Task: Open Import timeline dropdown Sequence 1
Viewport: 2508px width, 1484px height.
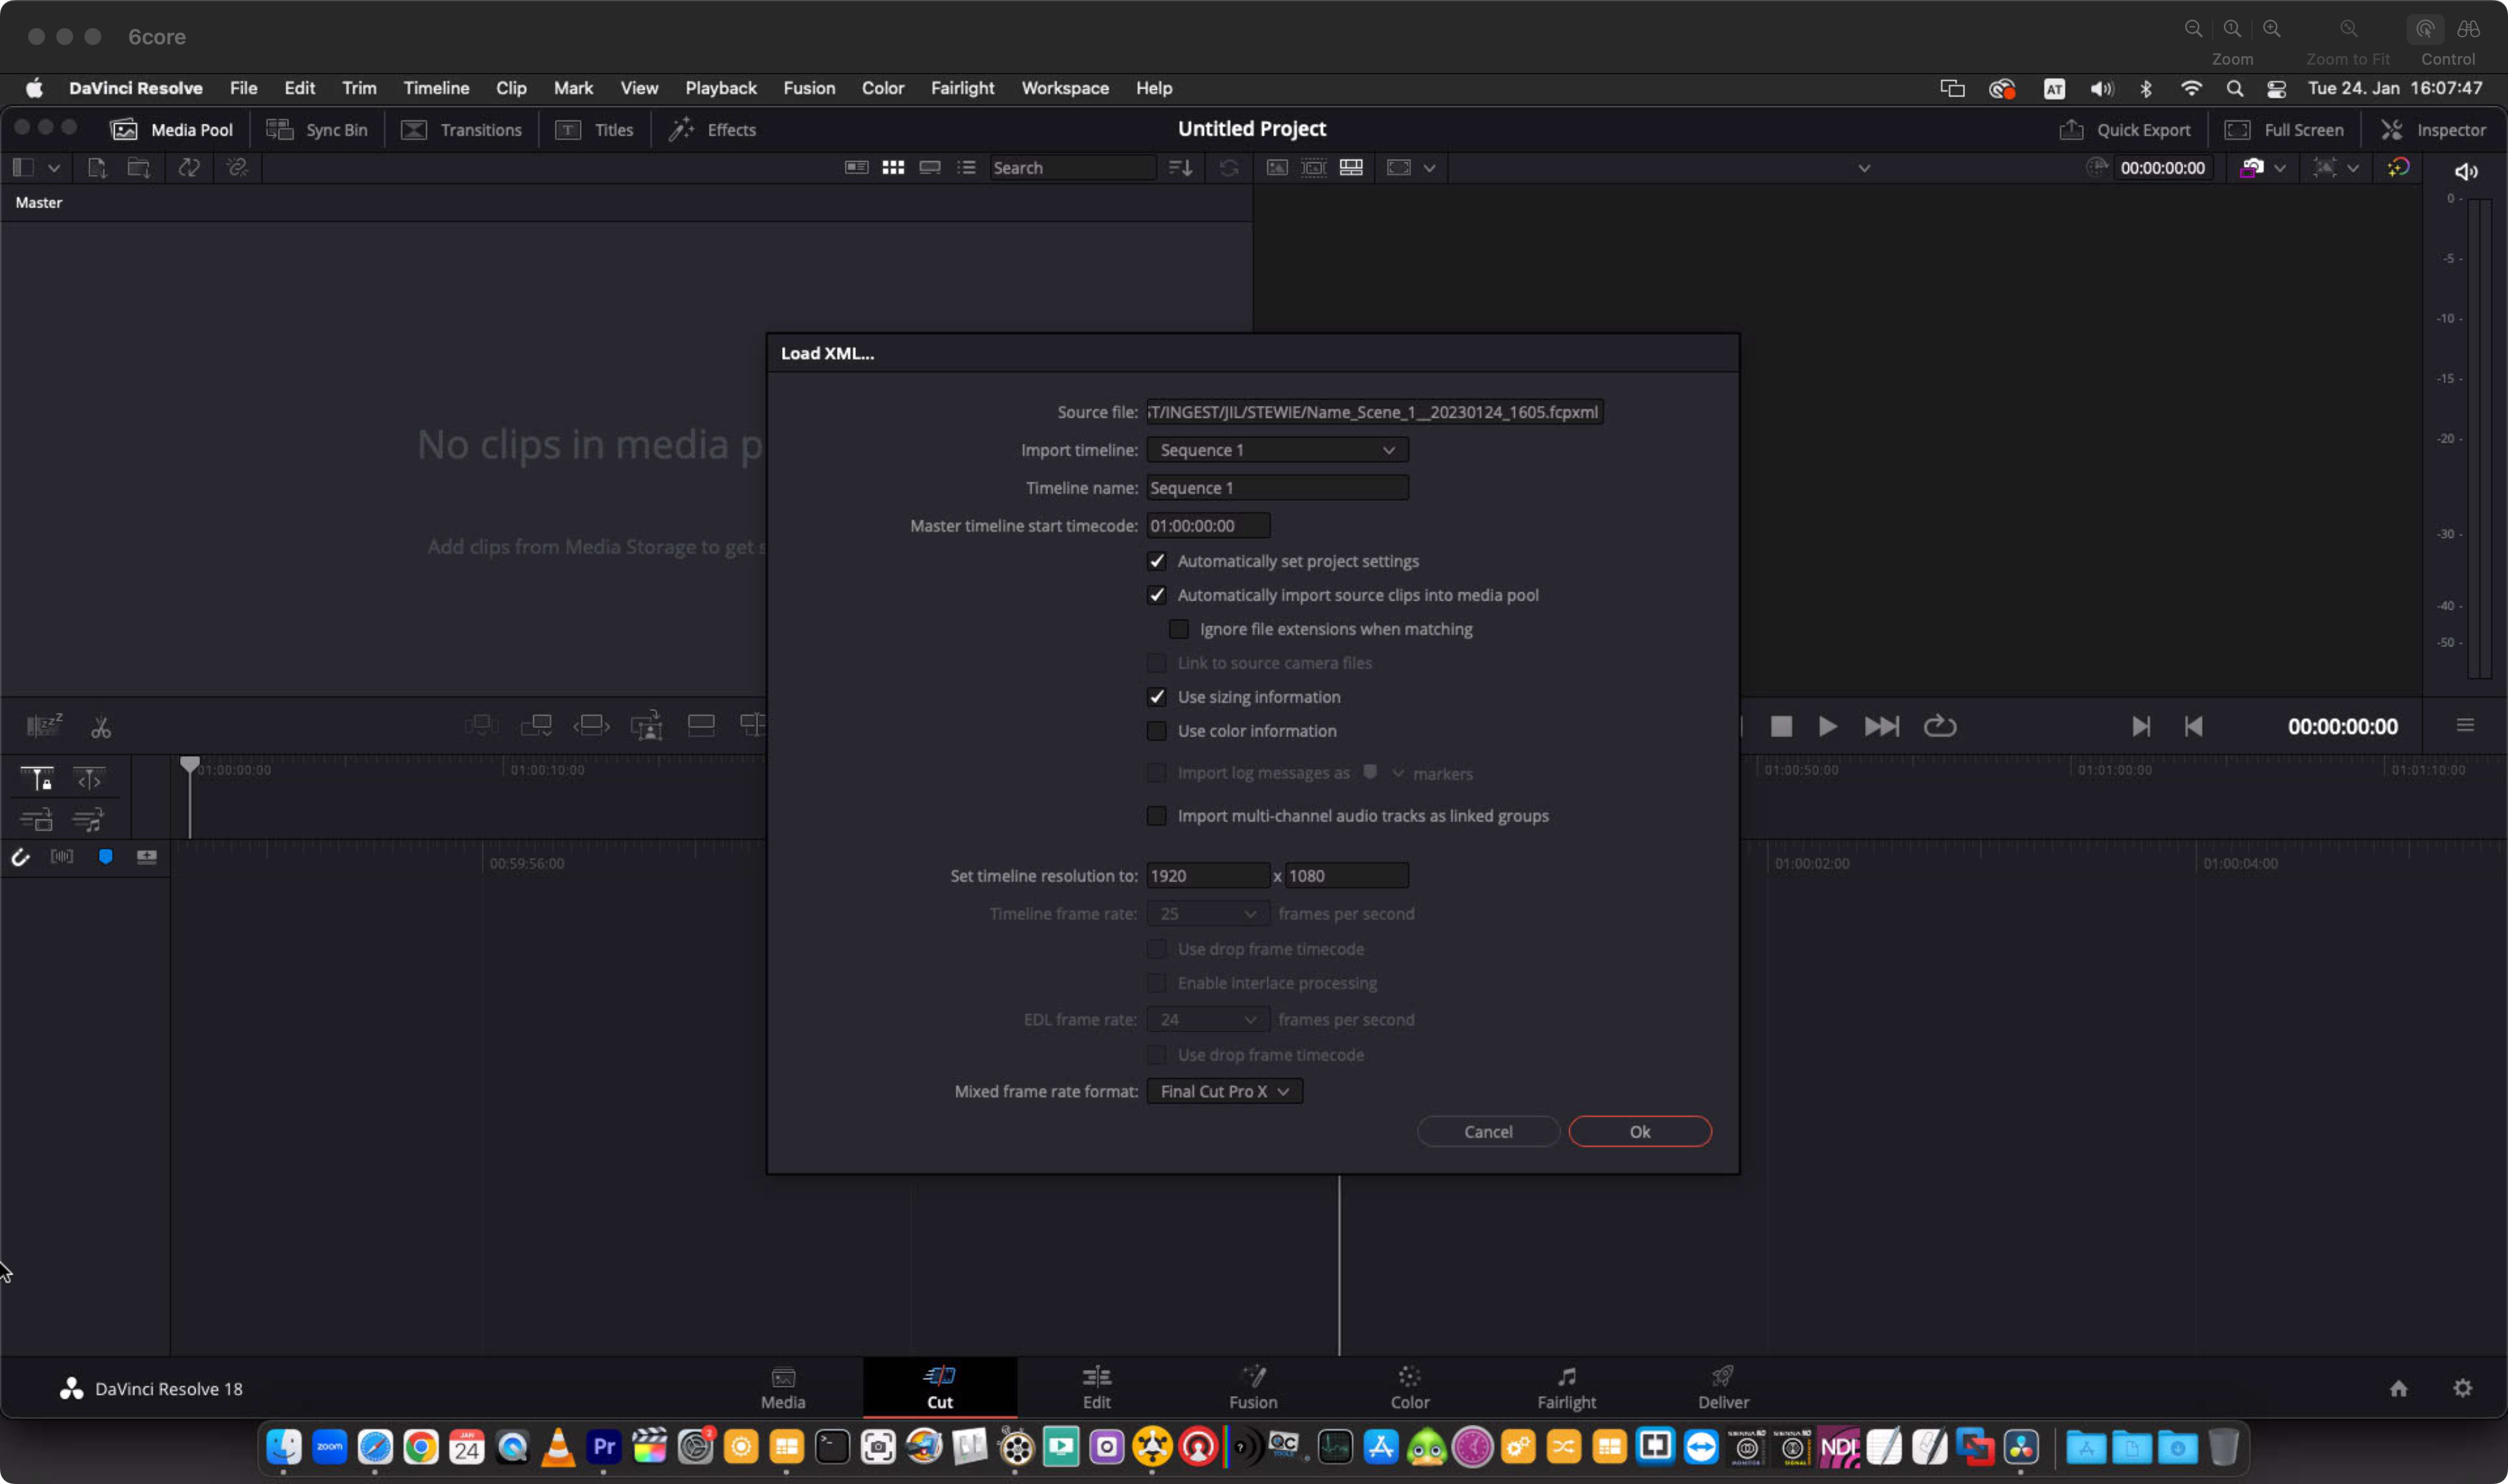Action: coord(1277,450)
